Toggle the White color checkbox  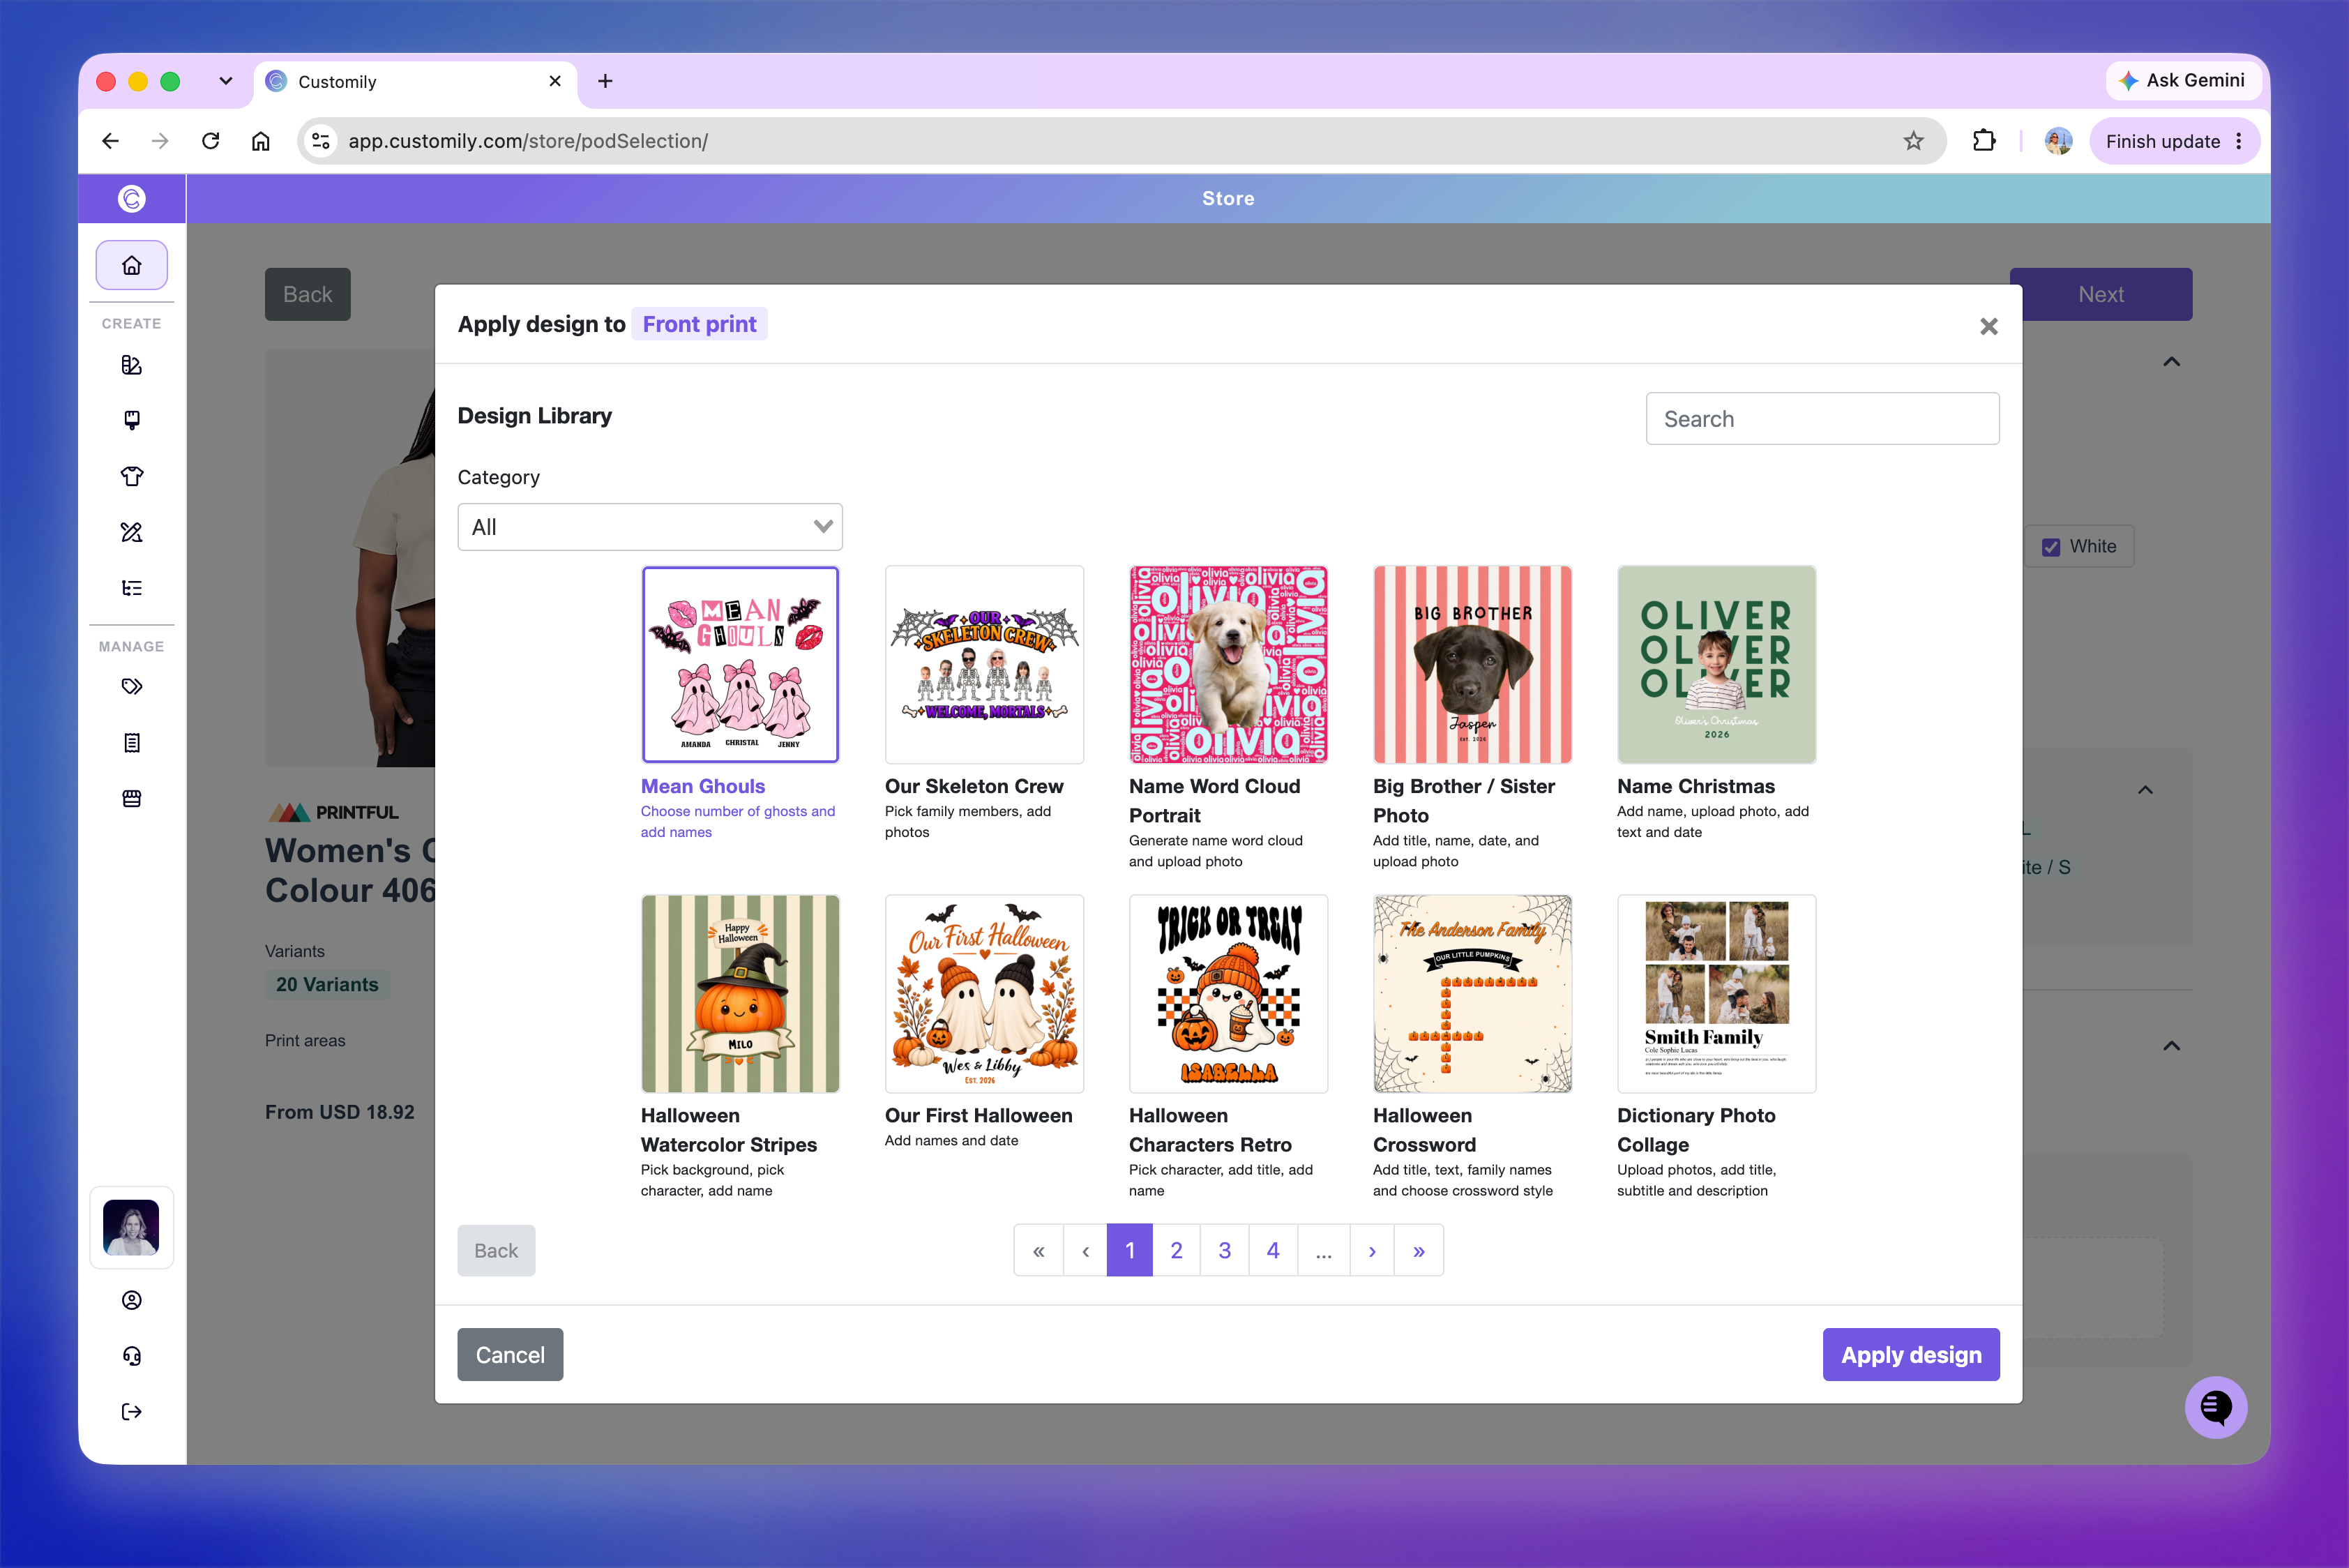(x=2051, y=547)
